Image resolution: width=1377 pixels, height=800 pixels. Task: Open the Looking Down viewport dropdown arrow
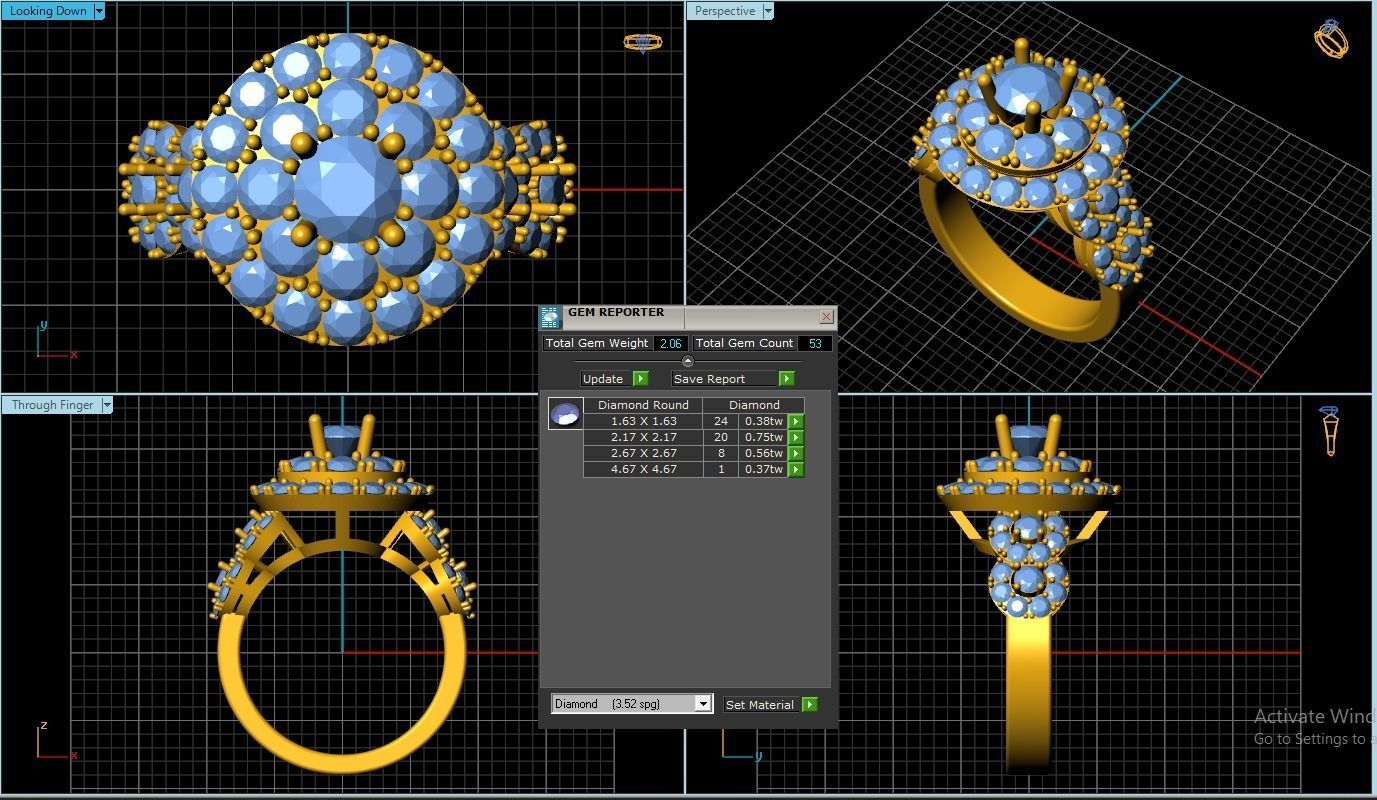coord(98,11)
